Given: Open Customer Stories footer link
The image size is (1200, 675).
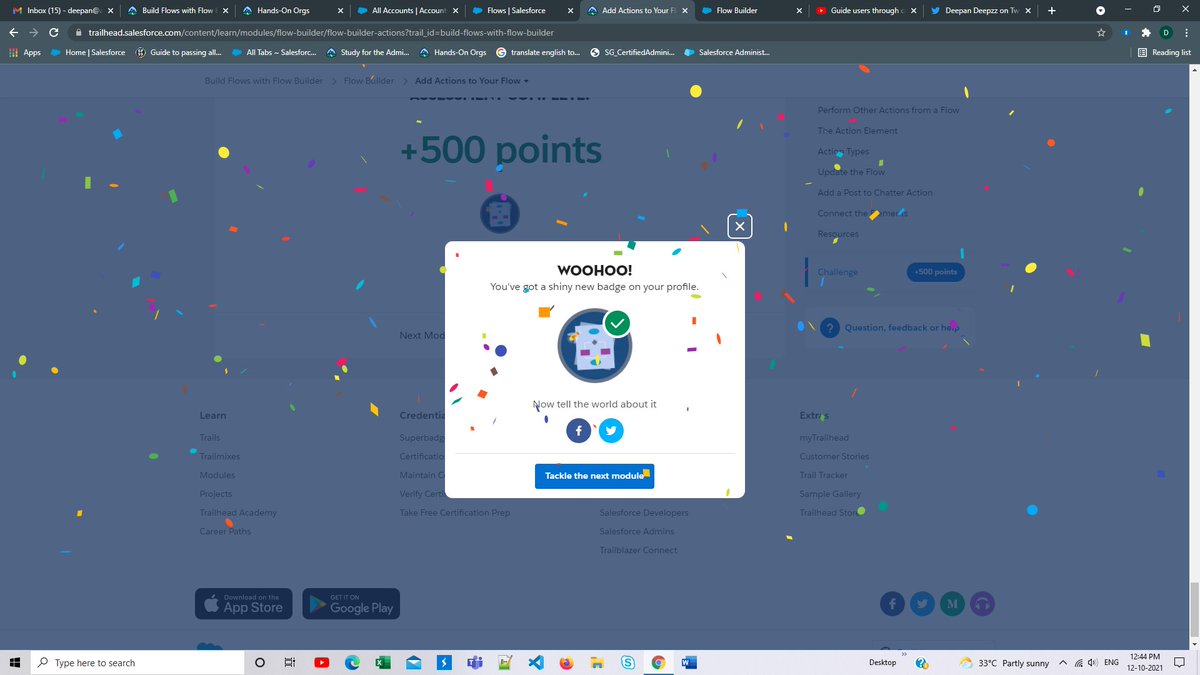Looking at the screenshot, I should (834, 456).
